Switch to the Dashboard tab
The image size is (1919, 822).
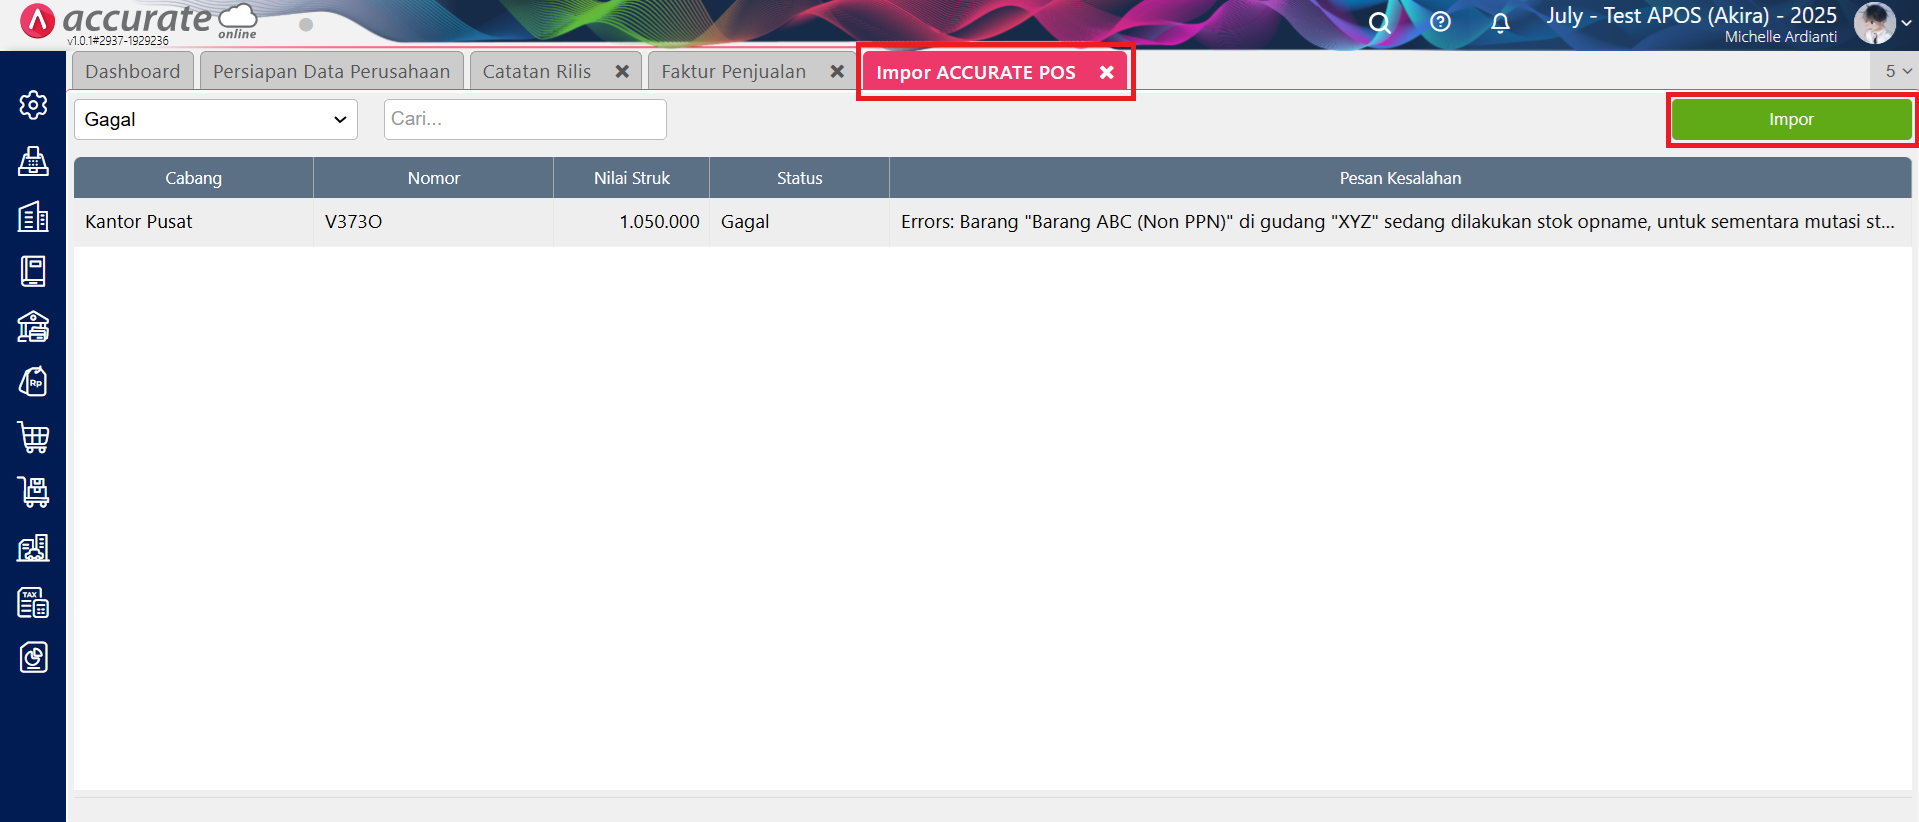click(133, 71)
